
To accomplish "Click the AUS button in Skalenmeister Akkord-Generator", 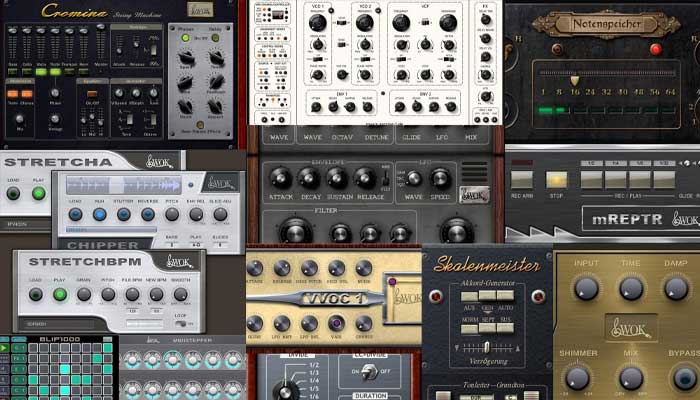I will (469, 296).
